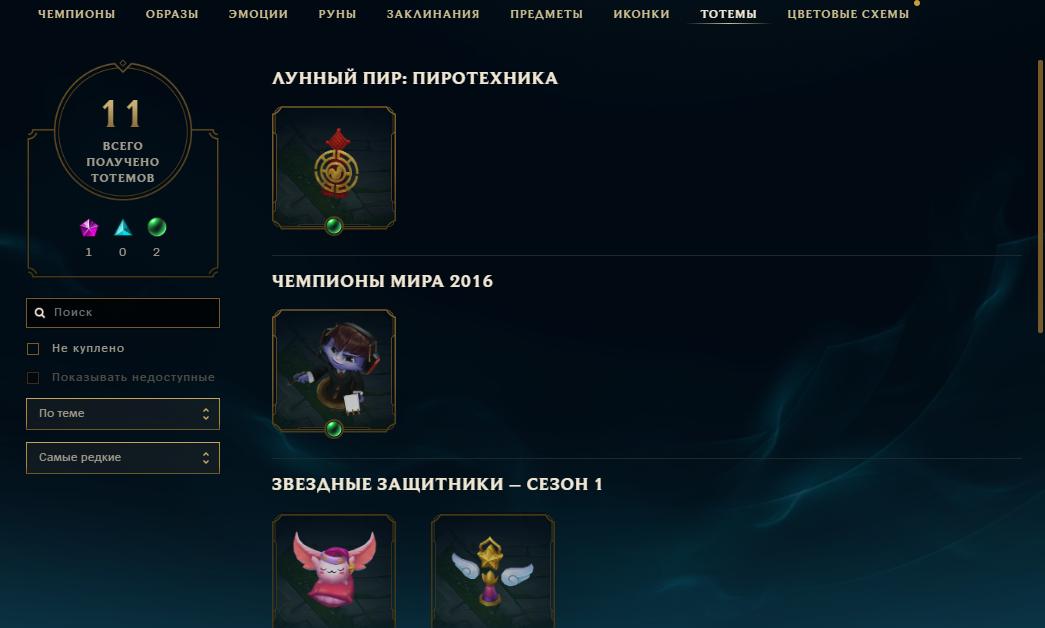Click green gem badge under firecracker ward
The width and height of the screenshot is (1045, 628).
tap(334, 227)
